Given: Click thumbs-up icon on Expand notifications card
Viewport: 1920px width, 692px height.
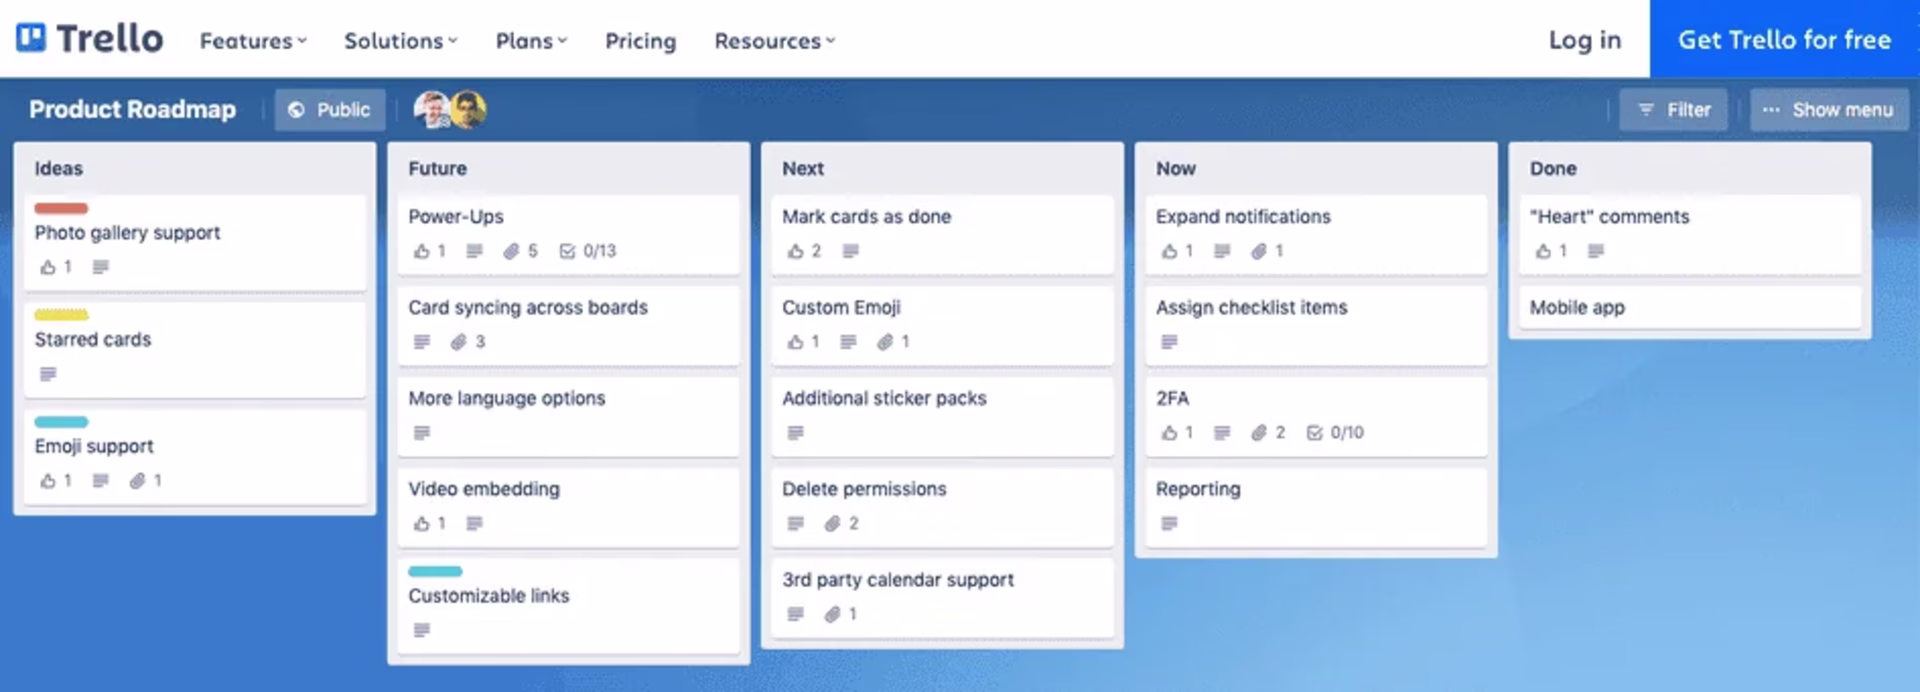Looking at the screenshot, I should (1169, 251).
